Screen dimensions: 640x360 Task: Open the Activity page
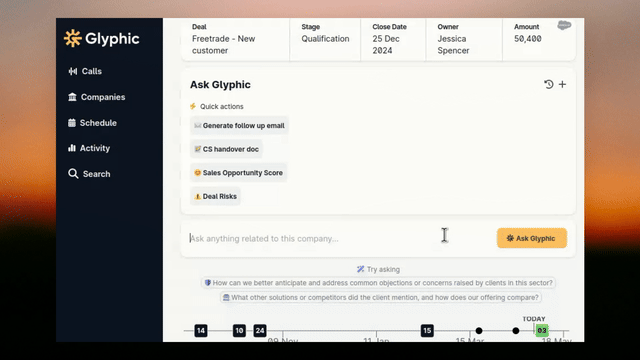pyautogui.click(x=89, y=148)
